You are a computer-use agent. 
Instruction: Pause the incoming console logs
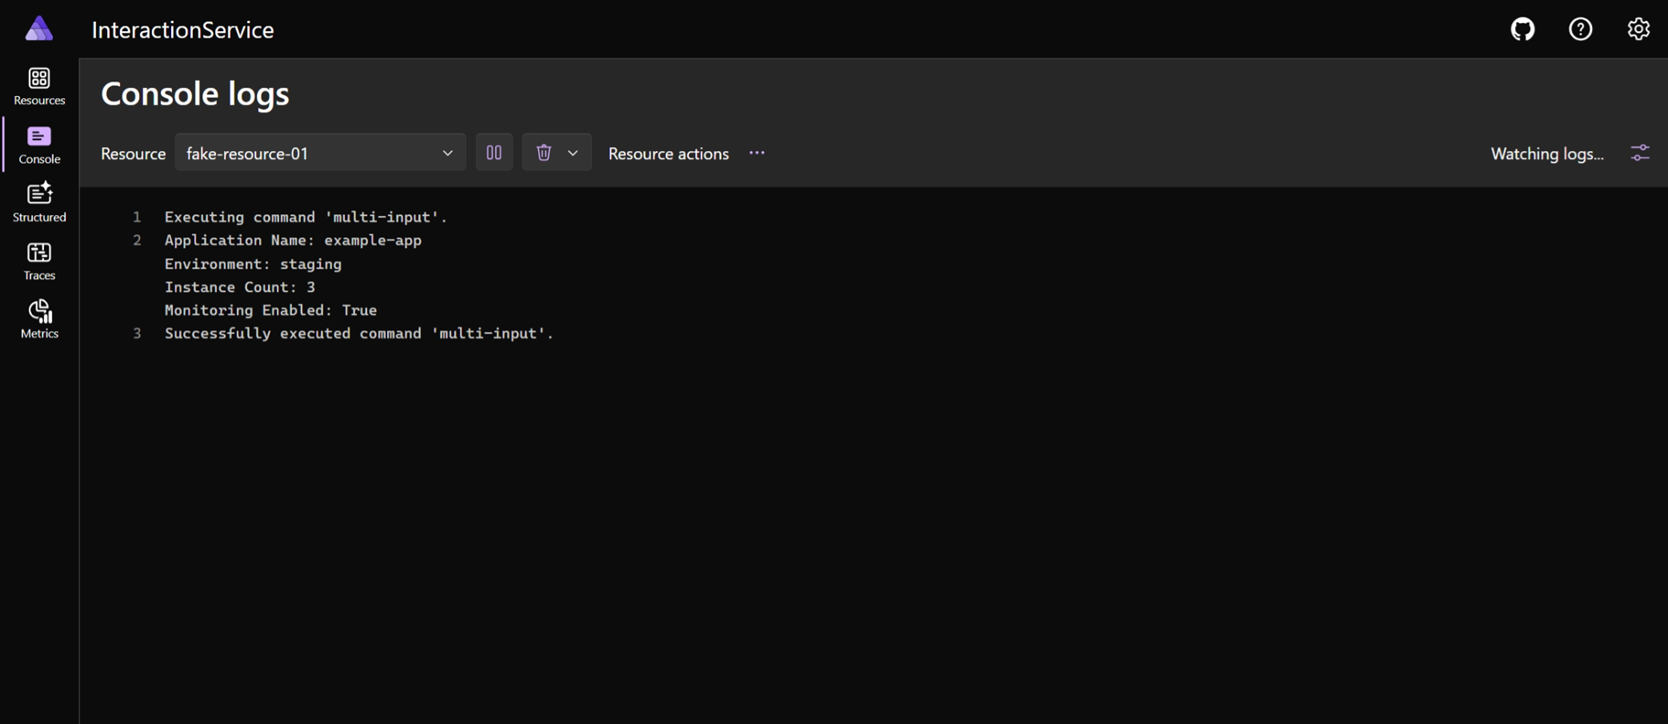click(x=494, y=153)
